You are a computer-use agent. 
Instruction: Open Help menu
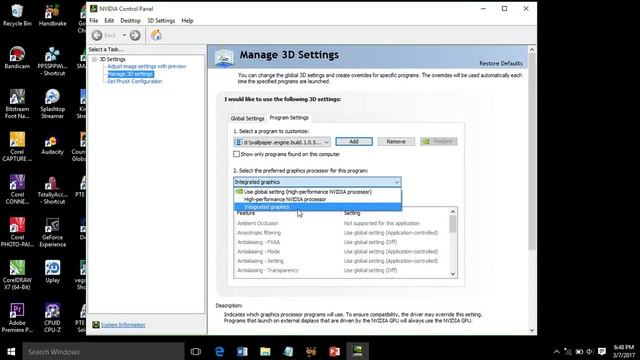click(187, 20)
